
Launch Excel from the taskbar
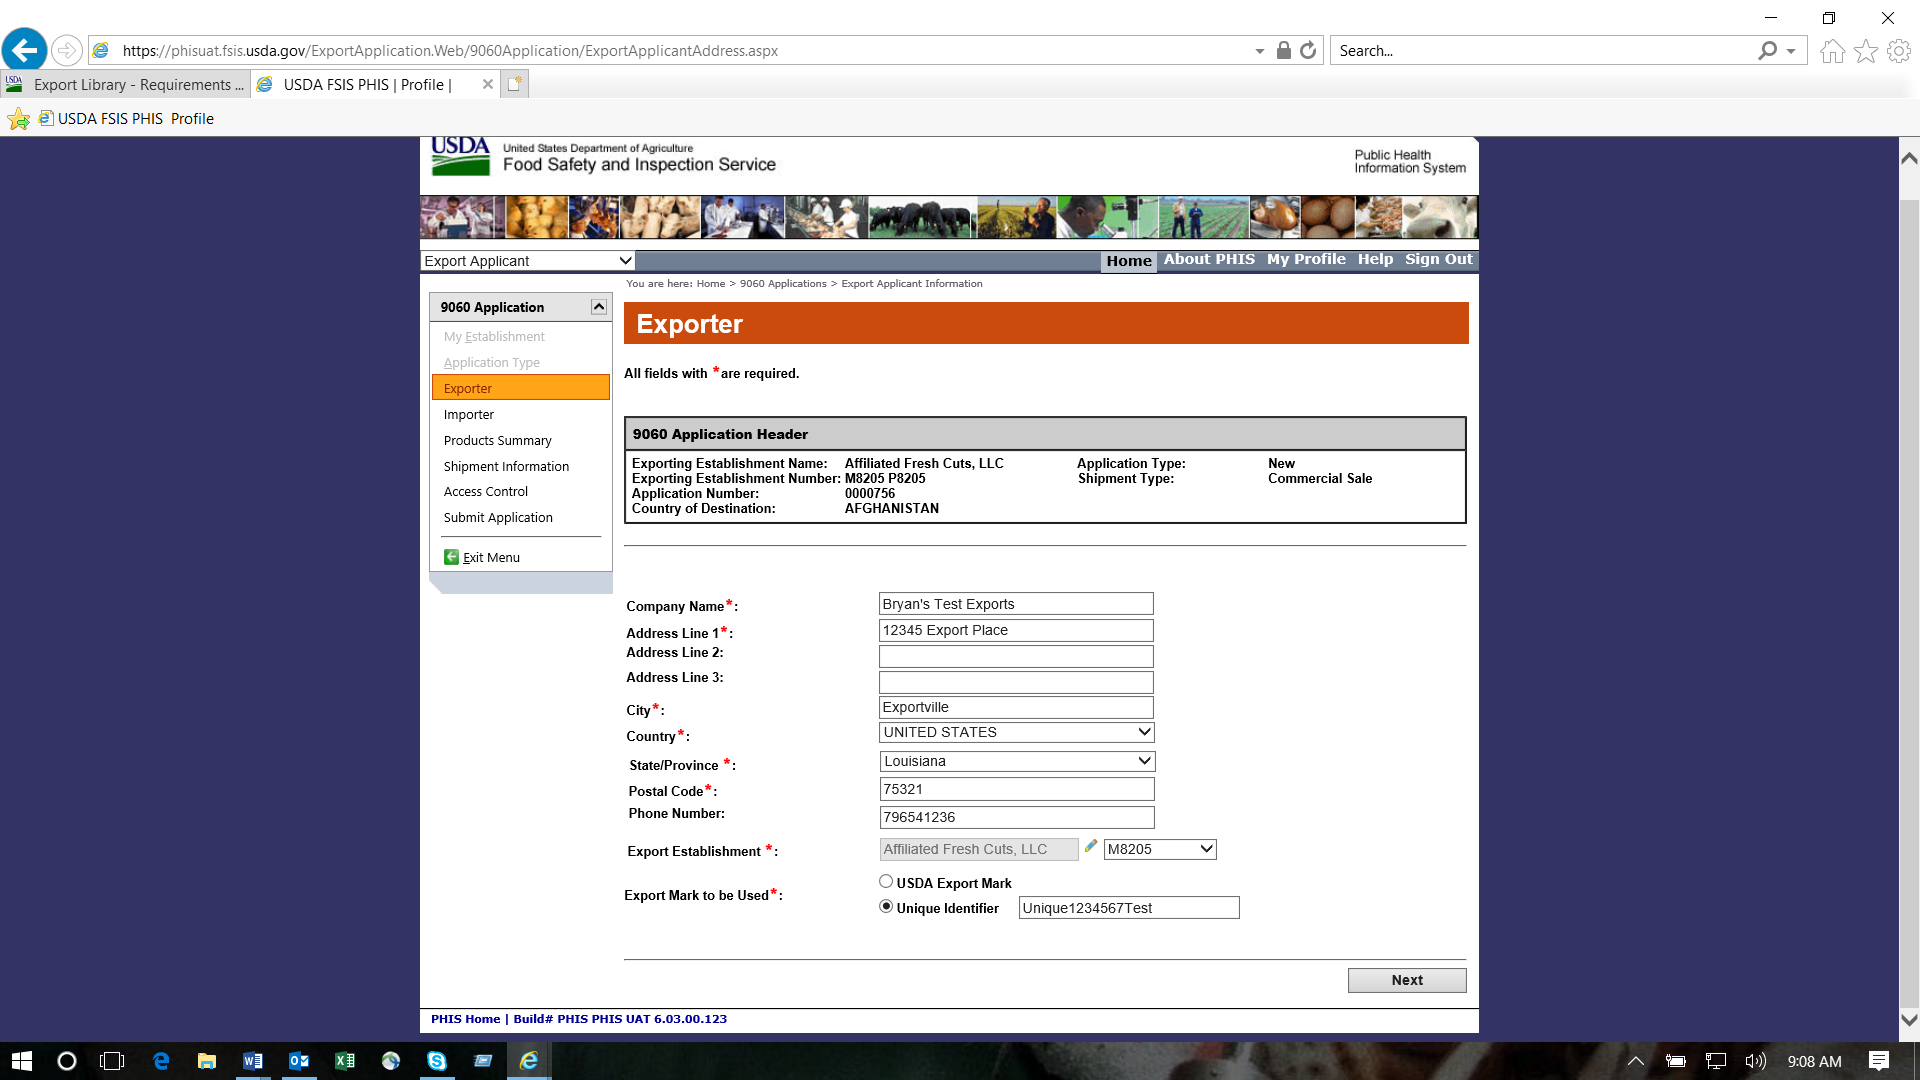point(345,1061)
